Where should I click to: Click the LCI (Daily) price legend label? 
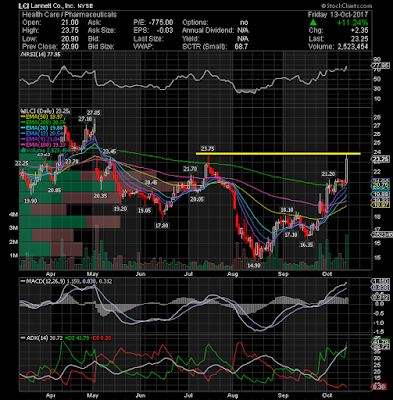(x=45, y=111)
